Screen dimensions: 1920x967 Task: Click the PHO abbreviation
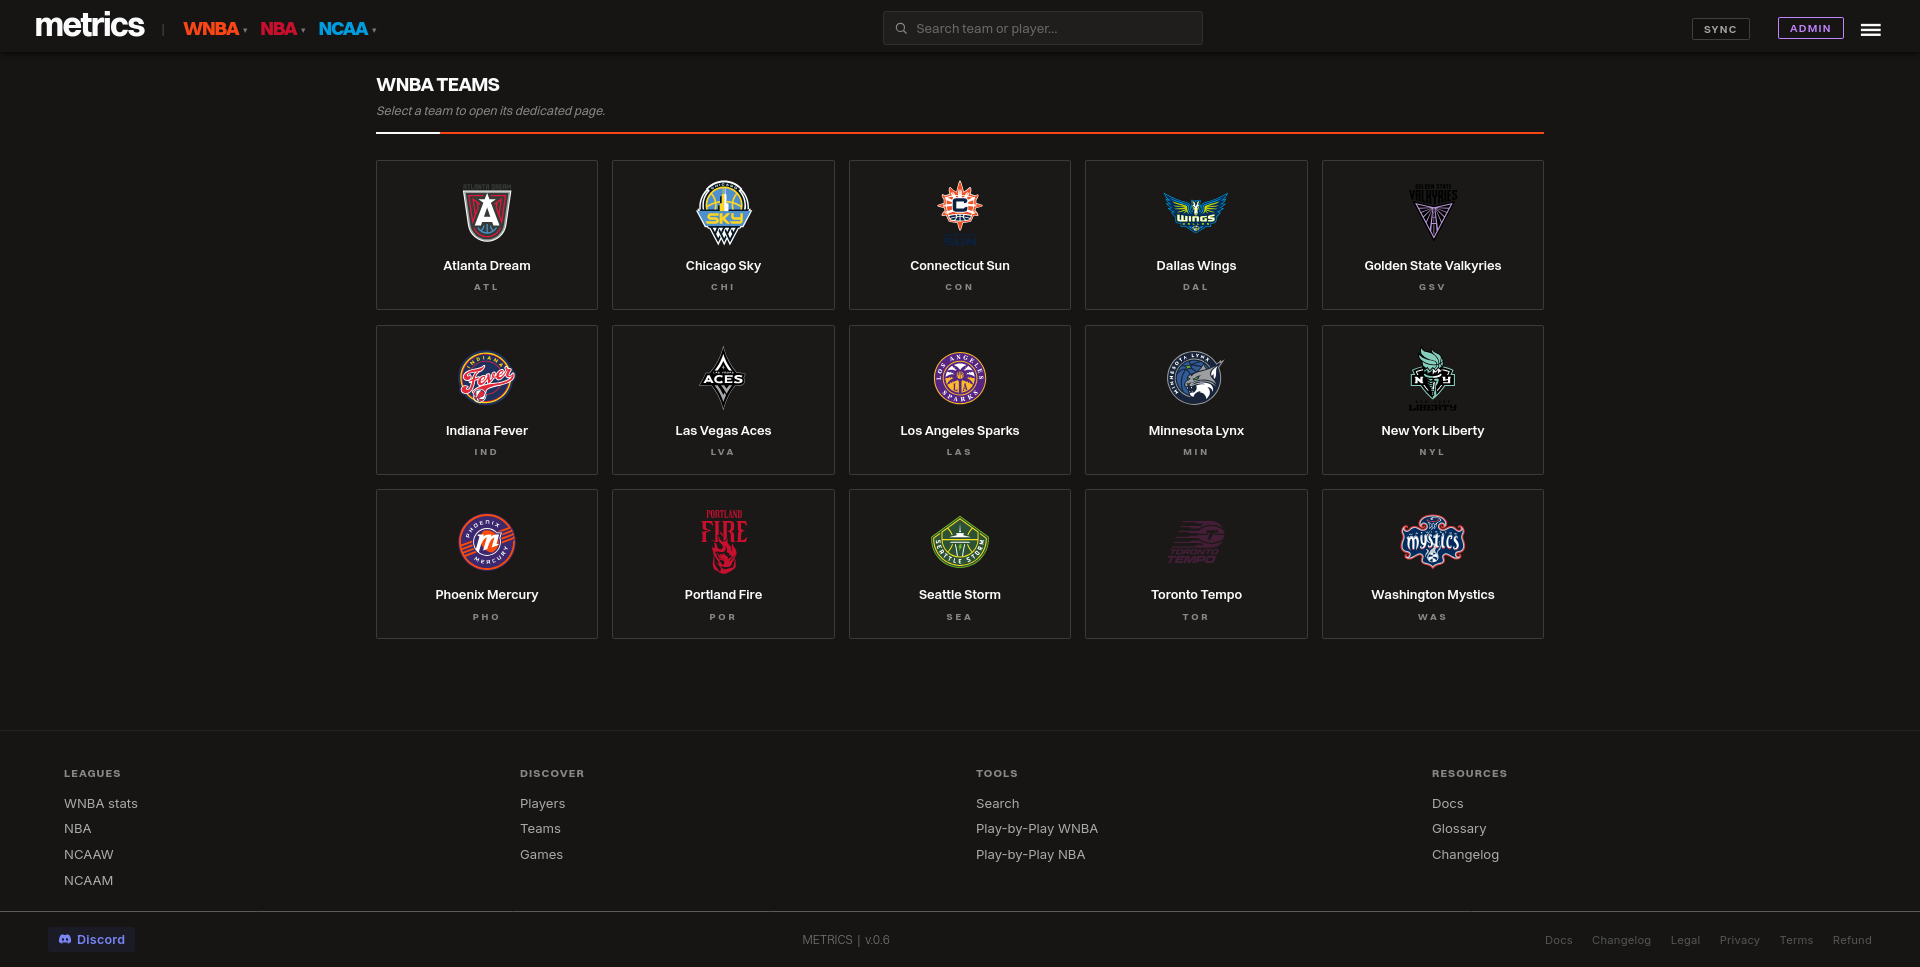click(486, 617)
